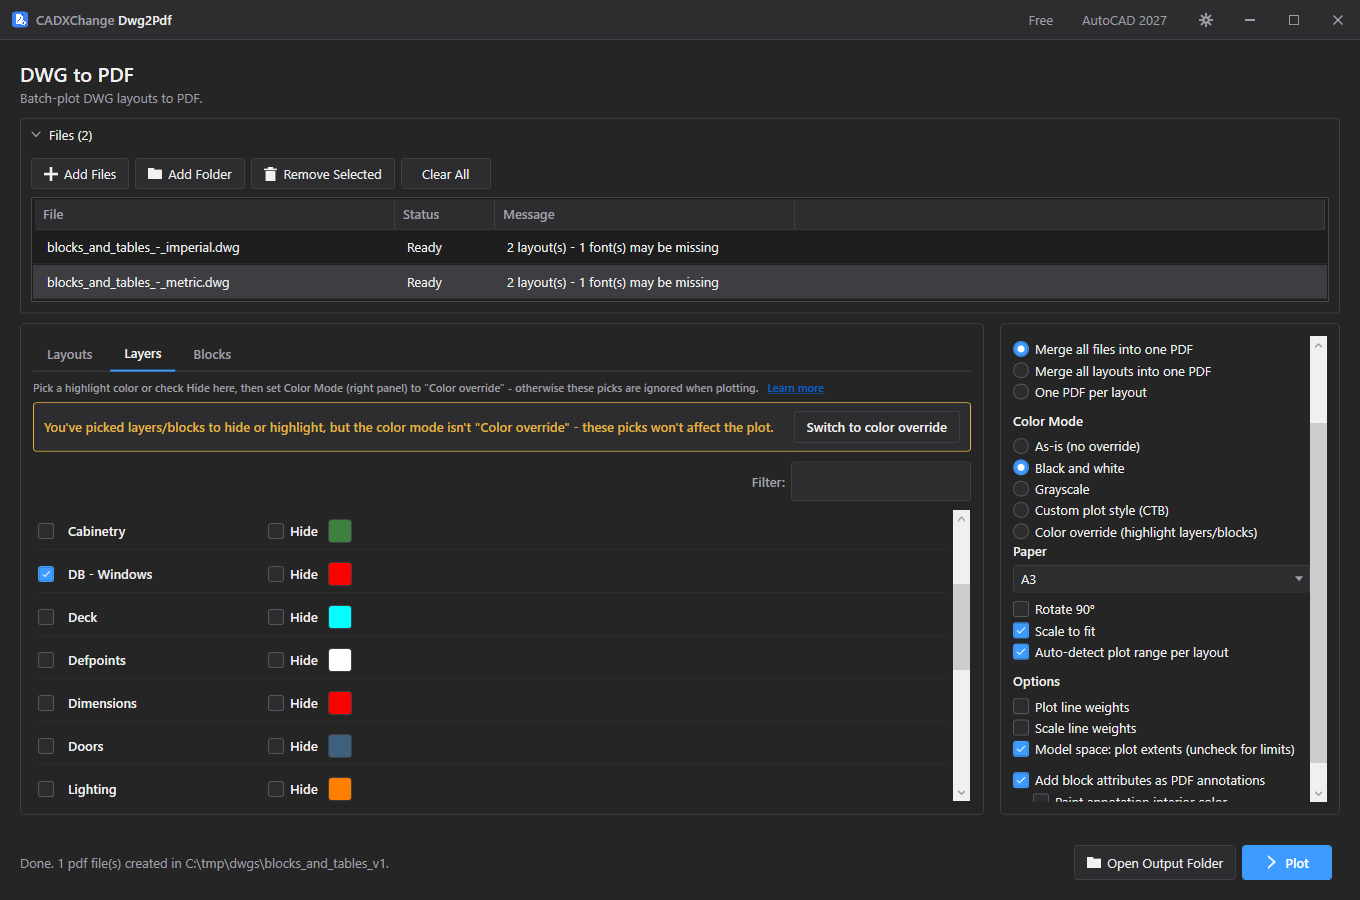The image size is (1360, 900).
Task: Click the File column header
Action: pos(214,214)
